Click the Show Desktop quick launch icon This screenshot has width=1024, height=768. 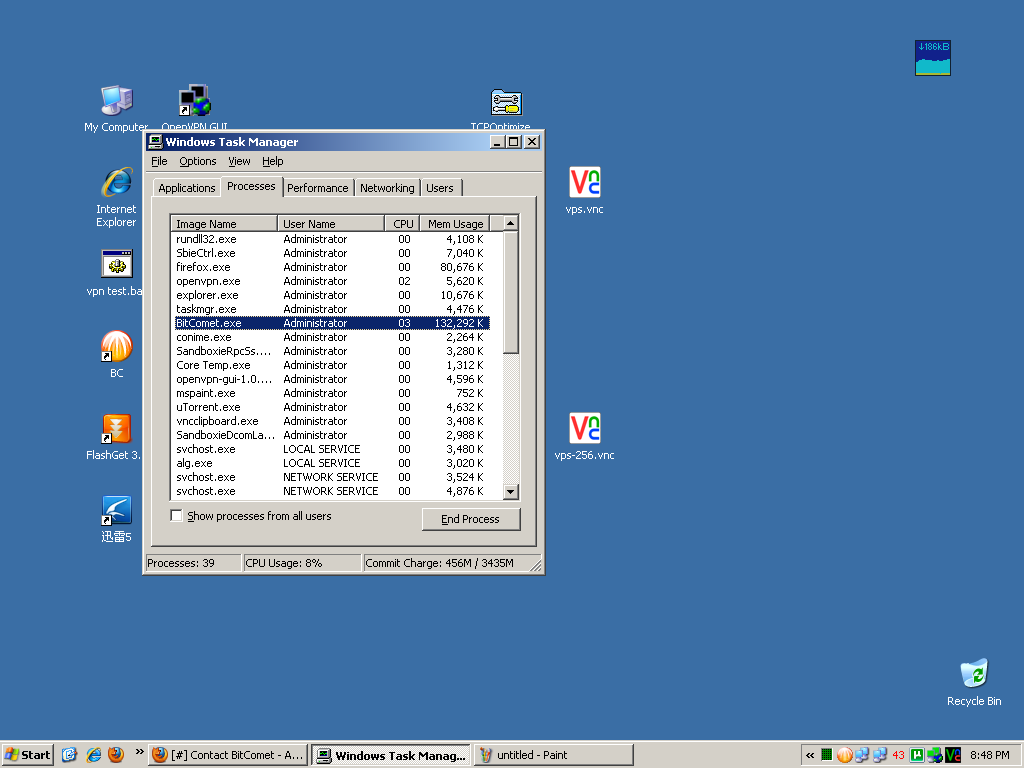[69, 755]
